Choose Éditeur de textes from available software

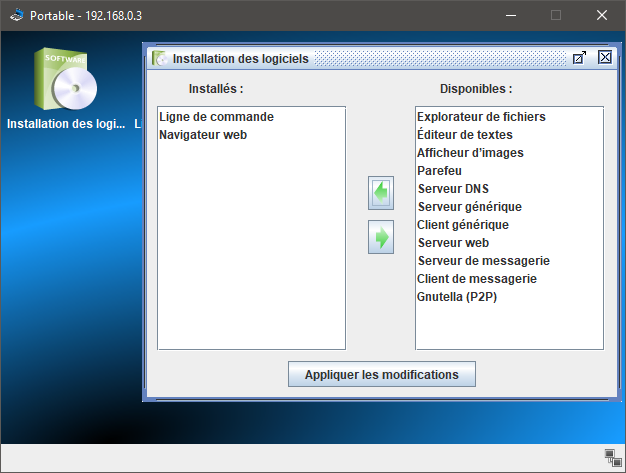point(465,135)
